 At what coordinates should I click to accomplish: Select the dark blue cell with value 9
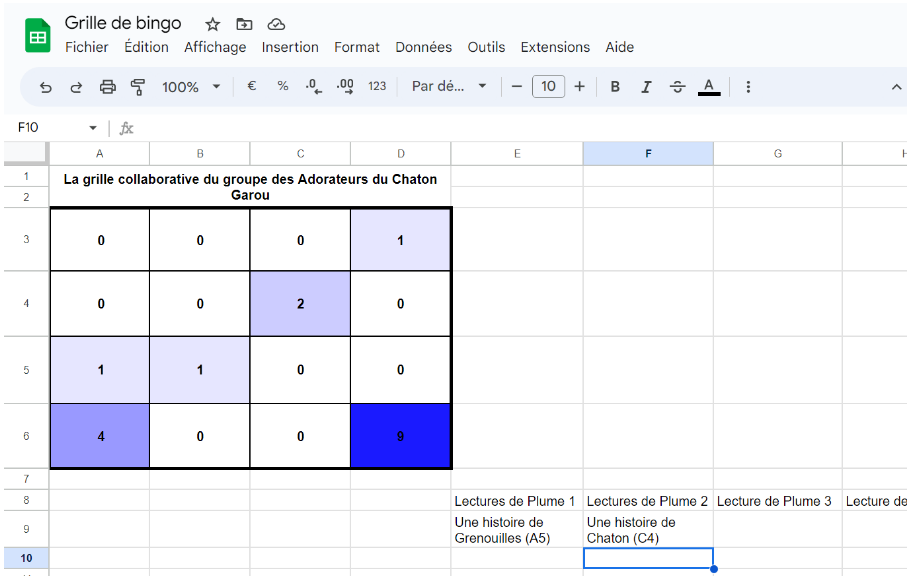tap(400, 436)
